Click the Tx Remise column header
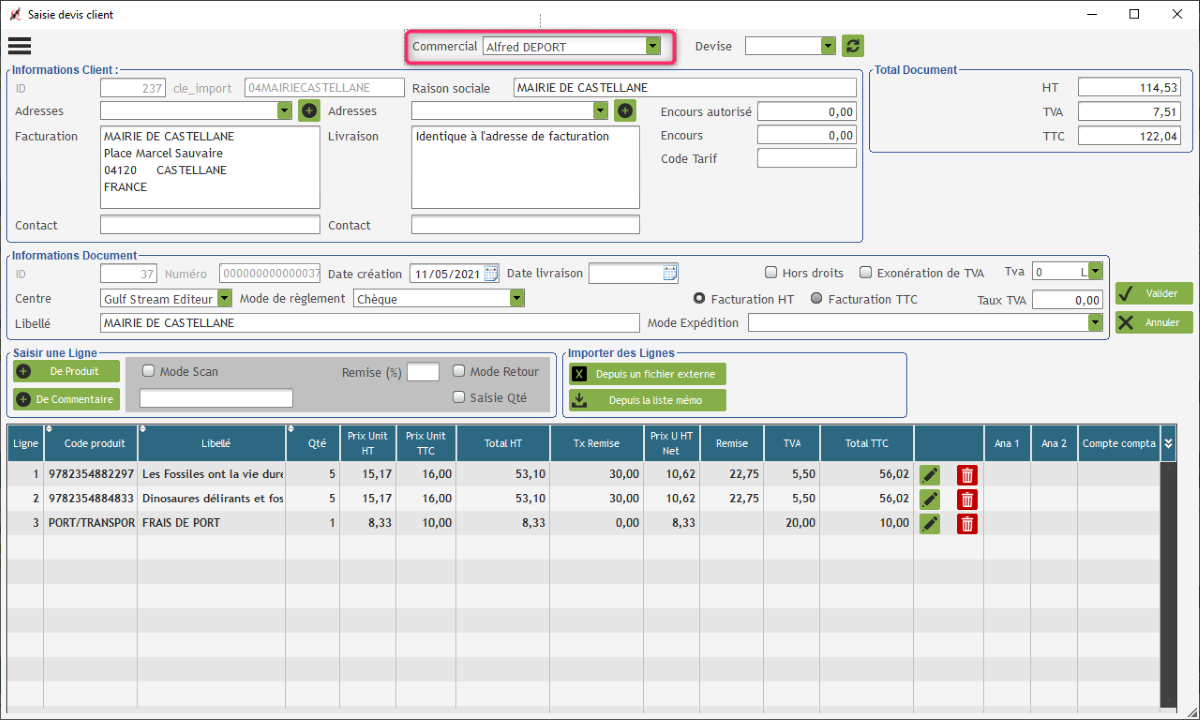Image resolution: width=1200 pixels, height=720 pixels. (x=596, y=443)
